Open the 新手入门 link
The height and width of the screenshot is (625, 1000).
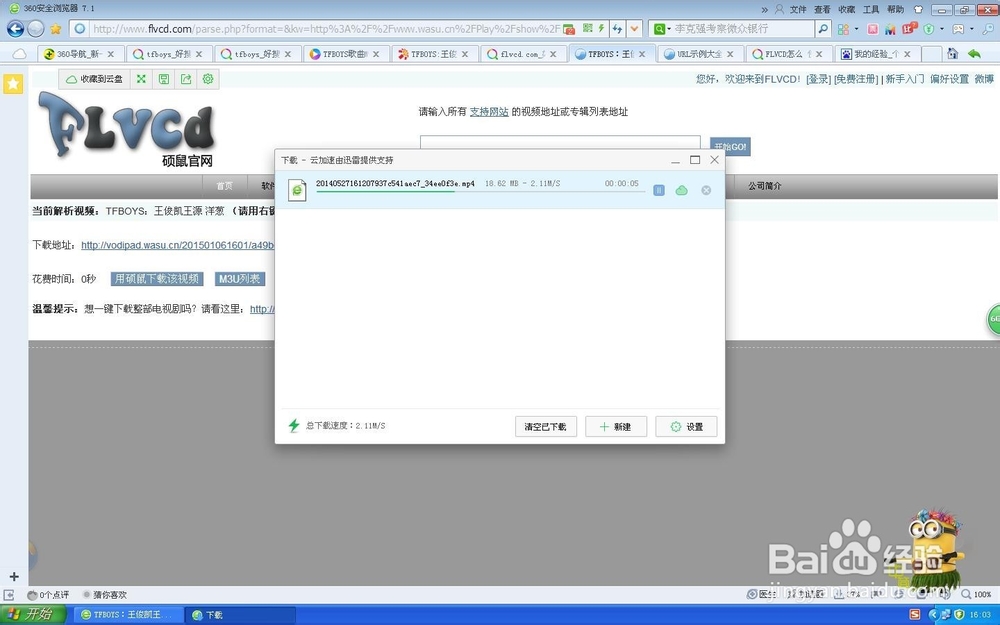[904, 79]
